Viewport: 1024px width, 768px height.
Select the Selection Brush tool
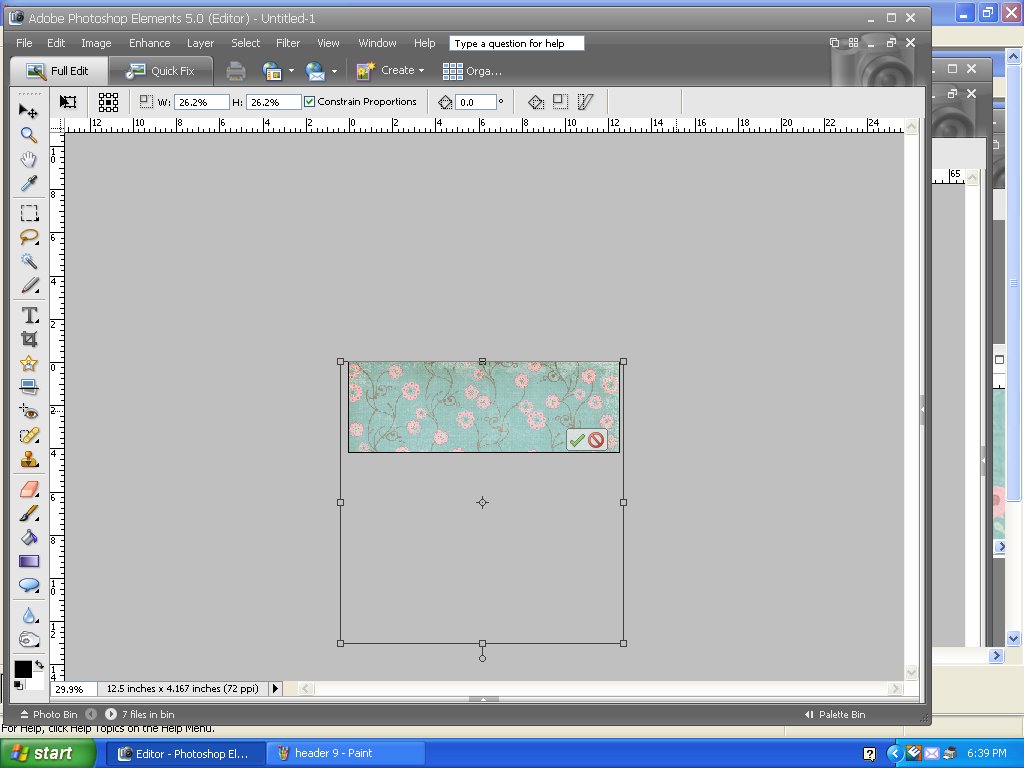pos(29,285)
